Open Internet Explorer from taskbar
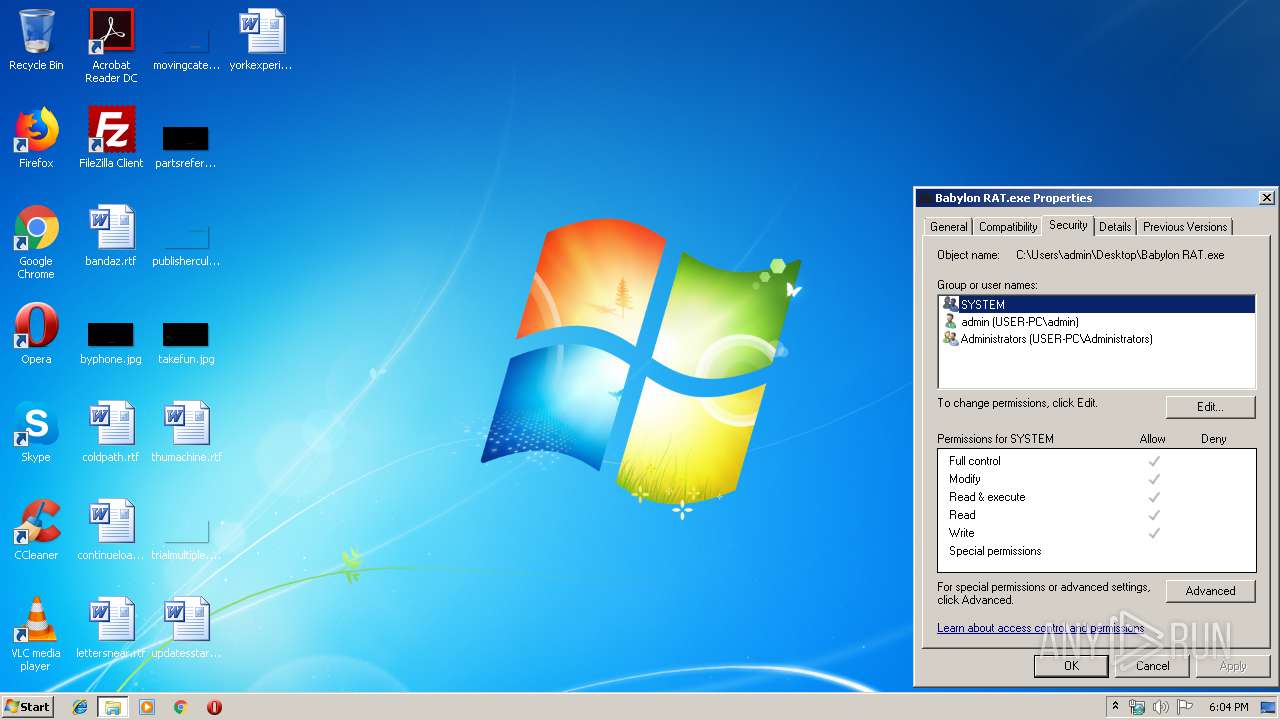Image resolution: width=1280 pixels, height=720 pixels. tap(80, 707)
